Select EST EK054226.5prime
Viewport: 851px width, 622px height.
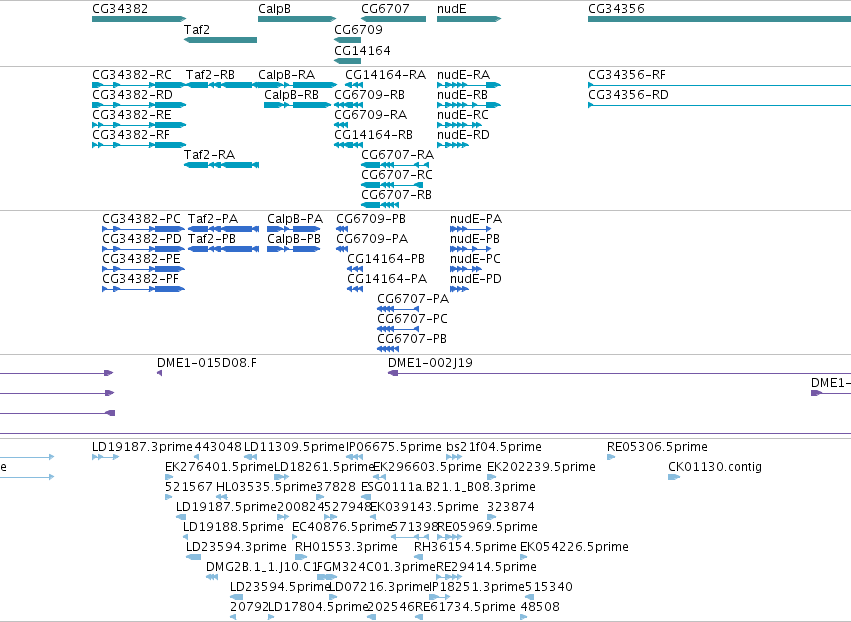523,557
